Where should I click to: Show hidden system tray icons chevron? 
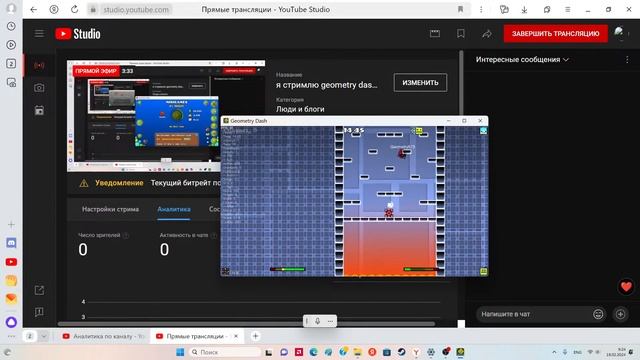[554, 352]
